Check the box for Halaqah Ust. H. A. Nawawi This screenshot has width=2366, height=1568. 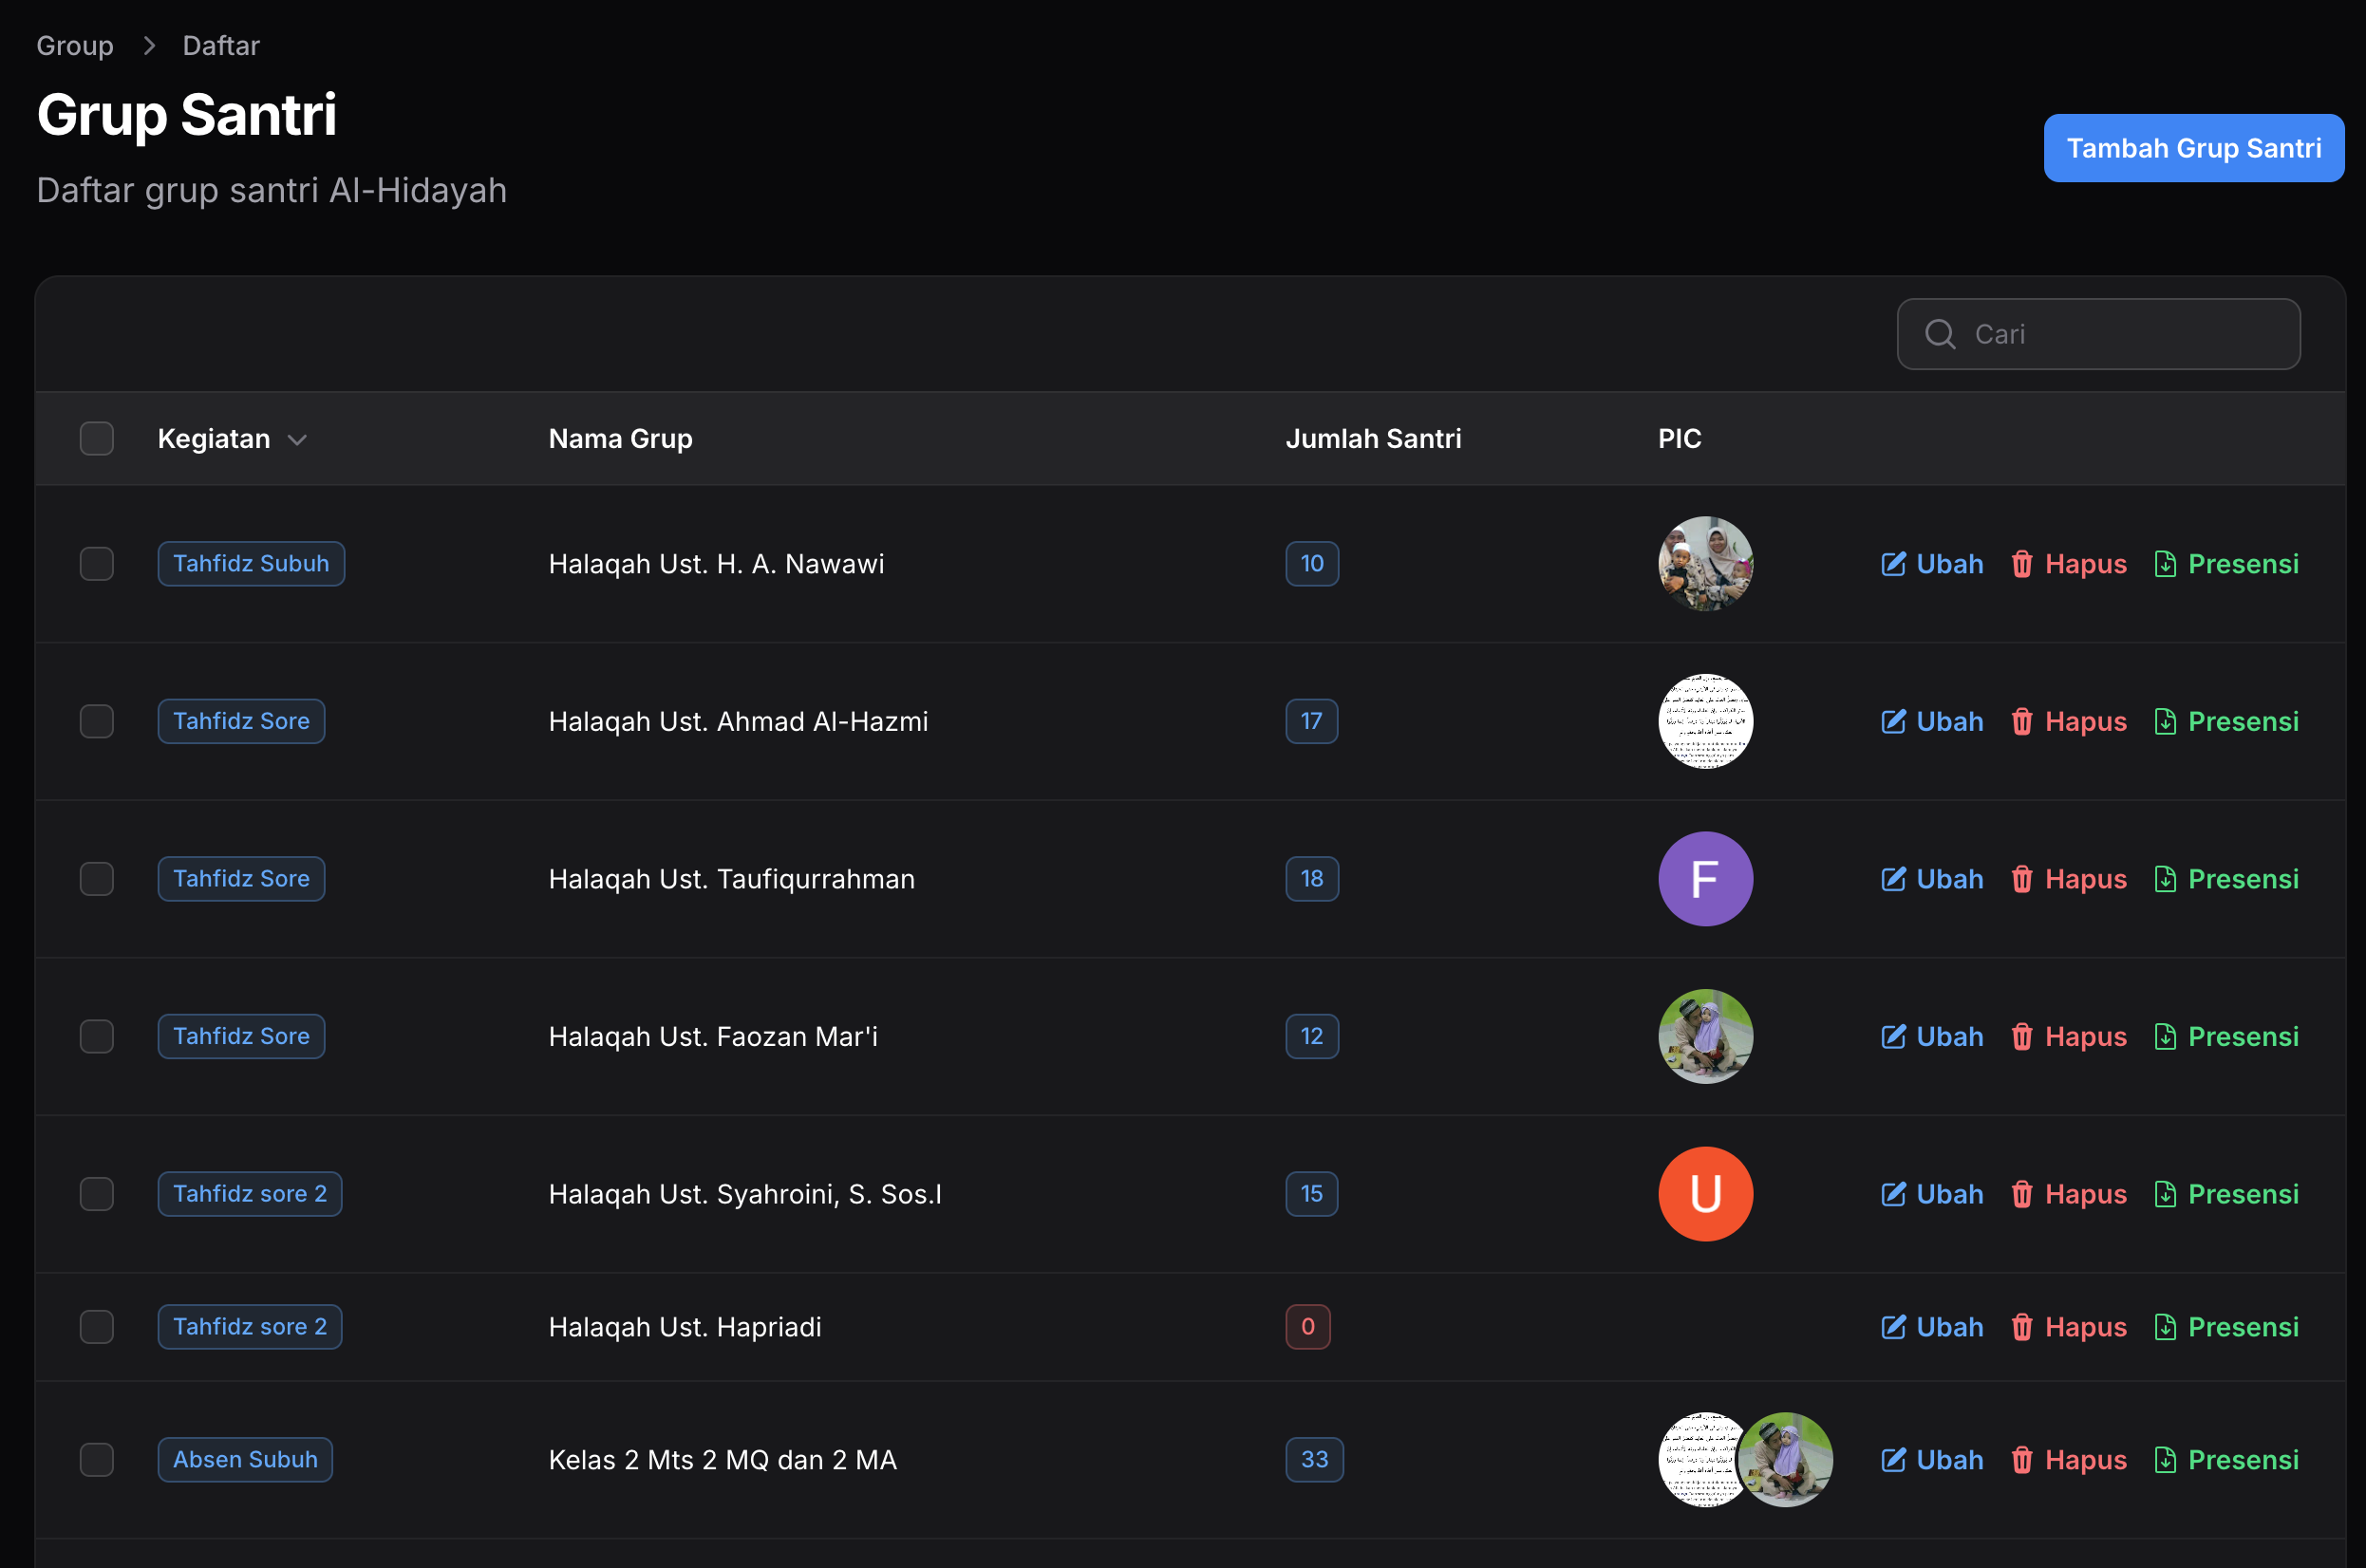[97, 564]
